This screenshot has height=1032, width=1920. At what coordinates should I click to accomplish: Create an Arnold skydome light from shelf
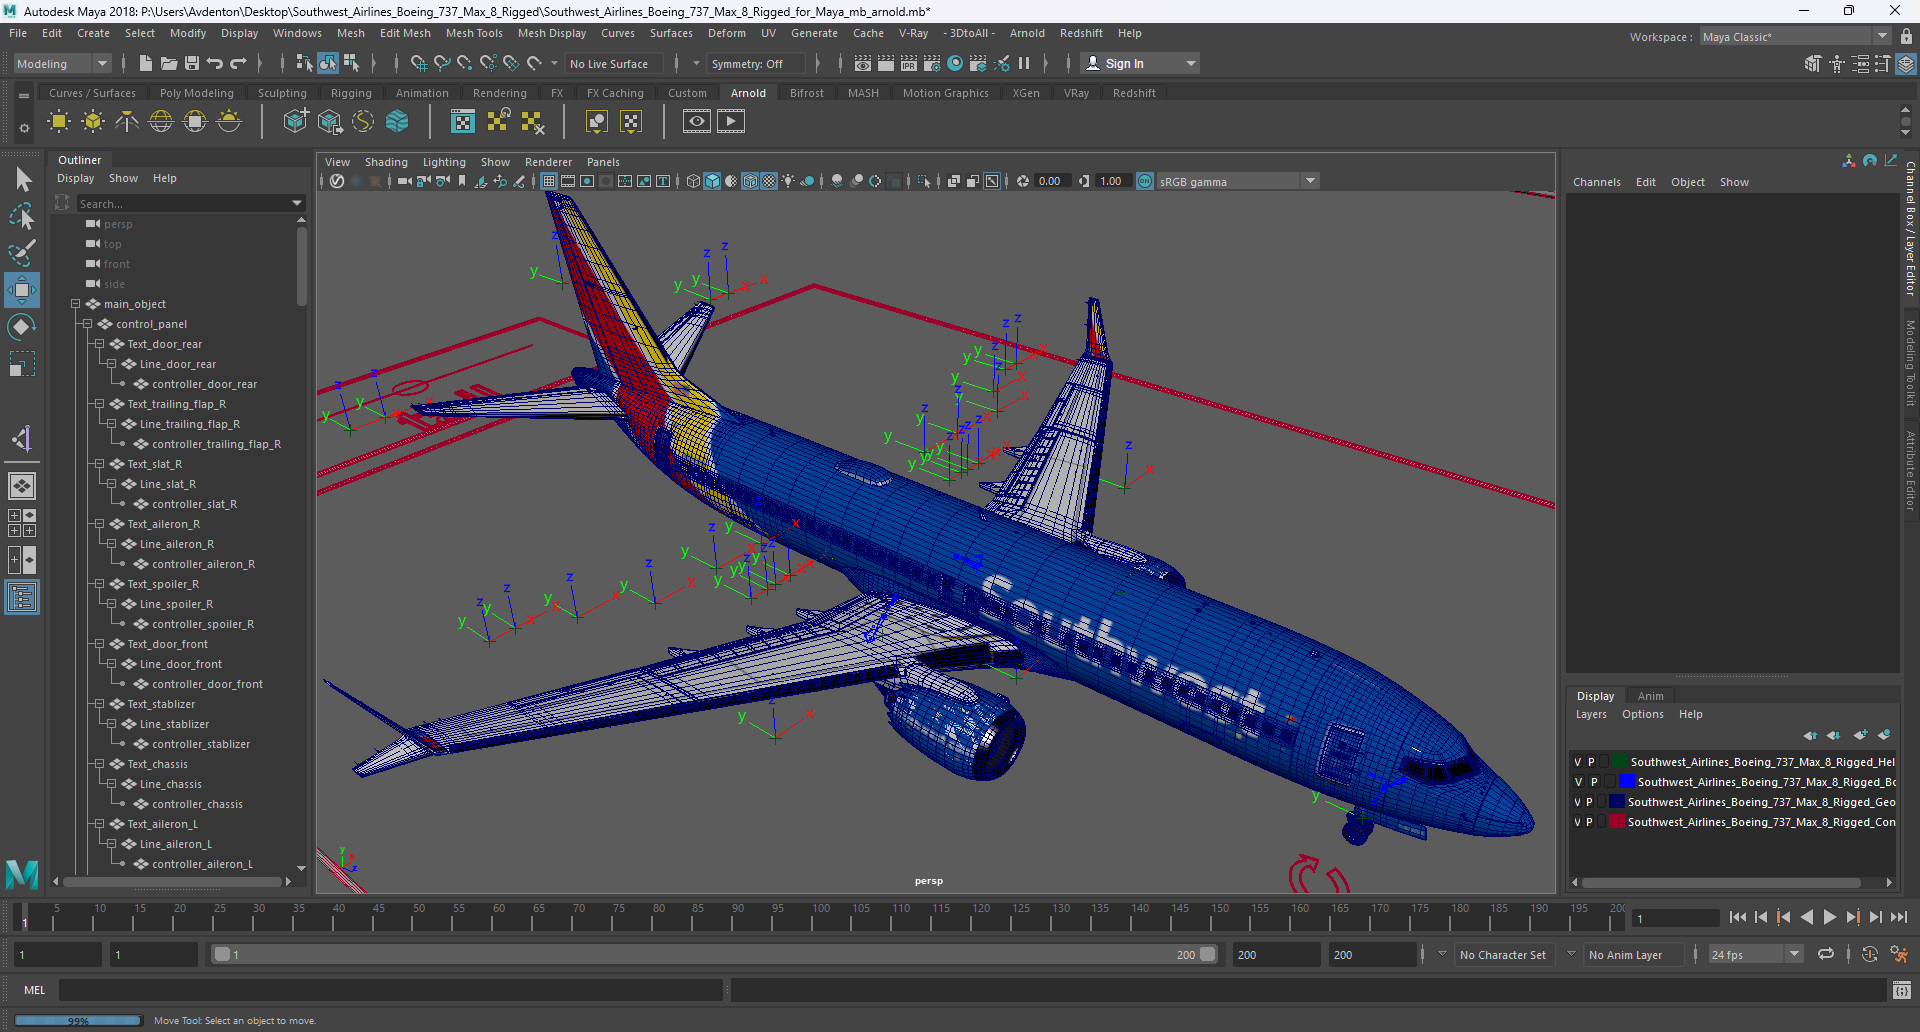(x=161, y=122)
